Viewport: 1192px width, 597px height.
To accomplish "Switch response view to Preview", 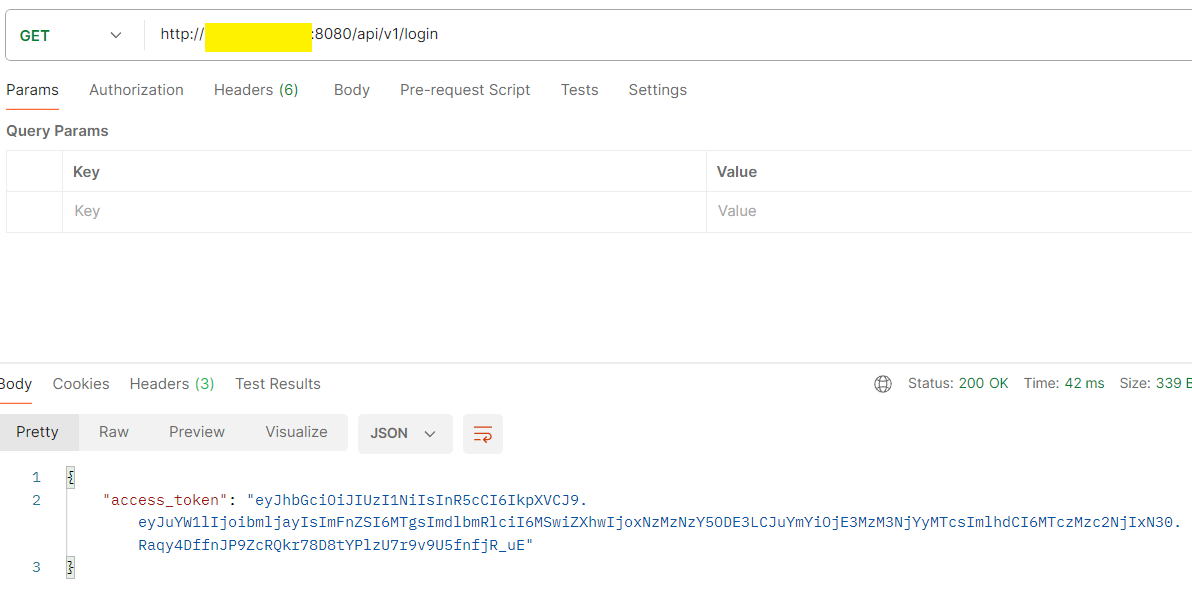I will (x=197, y=432).
